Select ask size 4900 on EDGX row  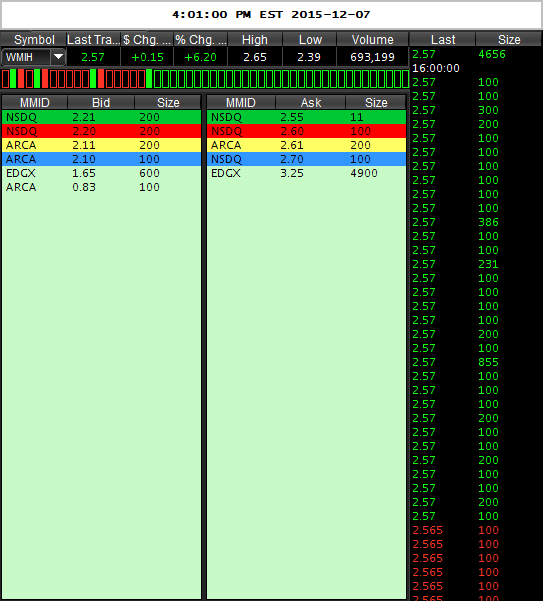coord(364,173)
